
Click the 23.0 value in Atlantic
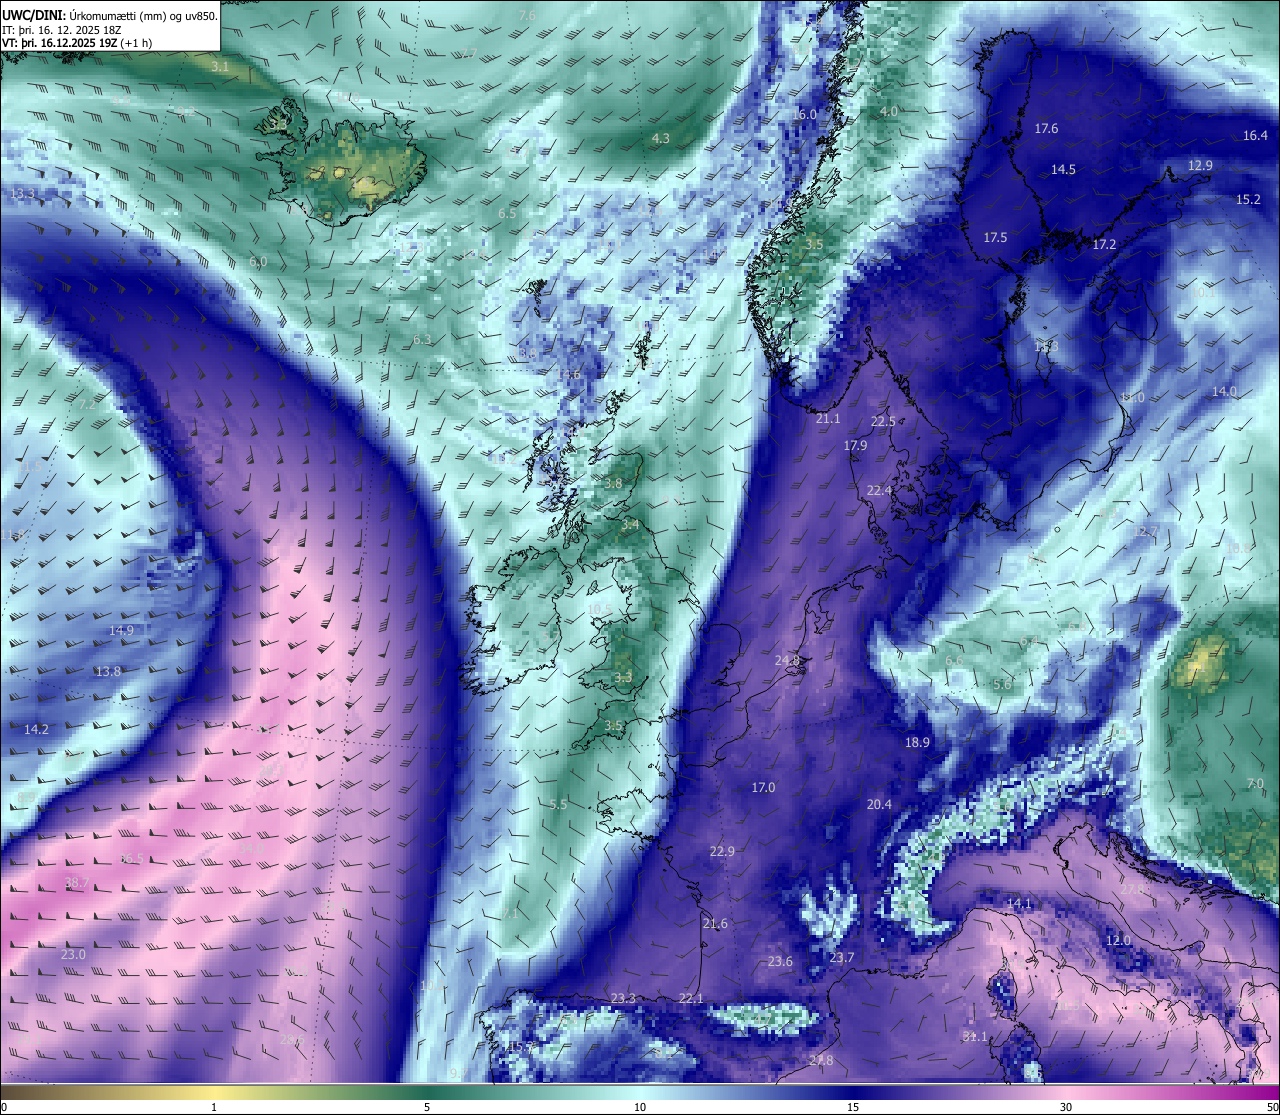73,954
